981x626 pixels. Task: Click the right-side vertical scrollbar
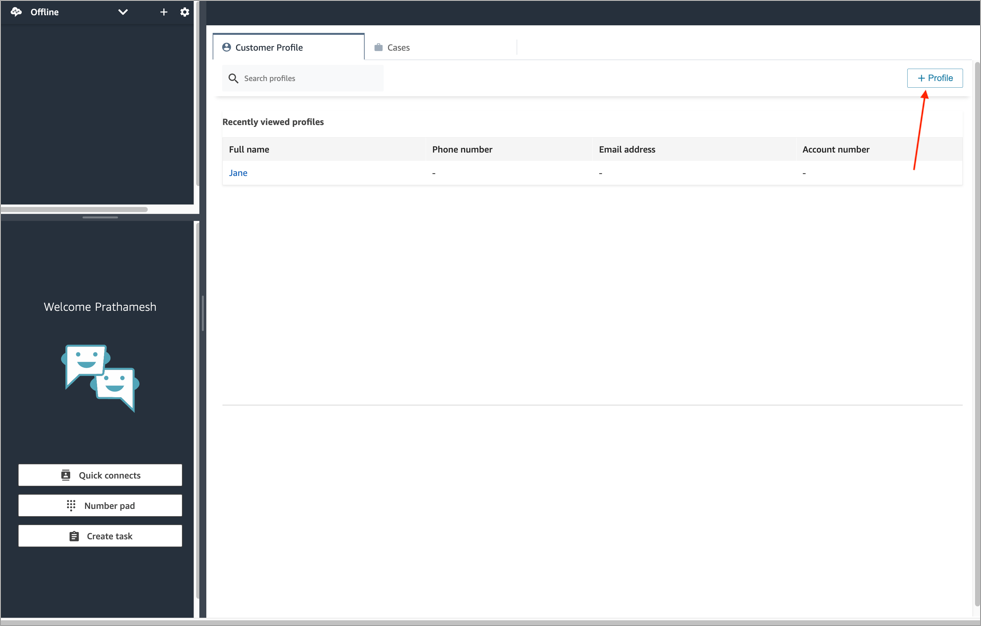coord(976,330)
